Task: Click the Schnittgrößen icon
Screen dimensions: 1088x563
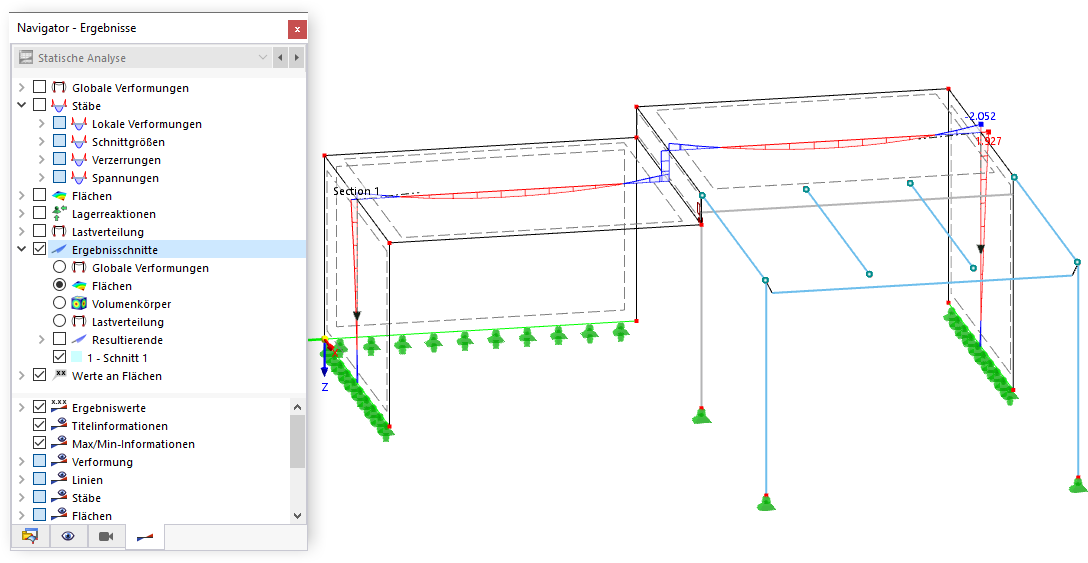Action: 78,142
